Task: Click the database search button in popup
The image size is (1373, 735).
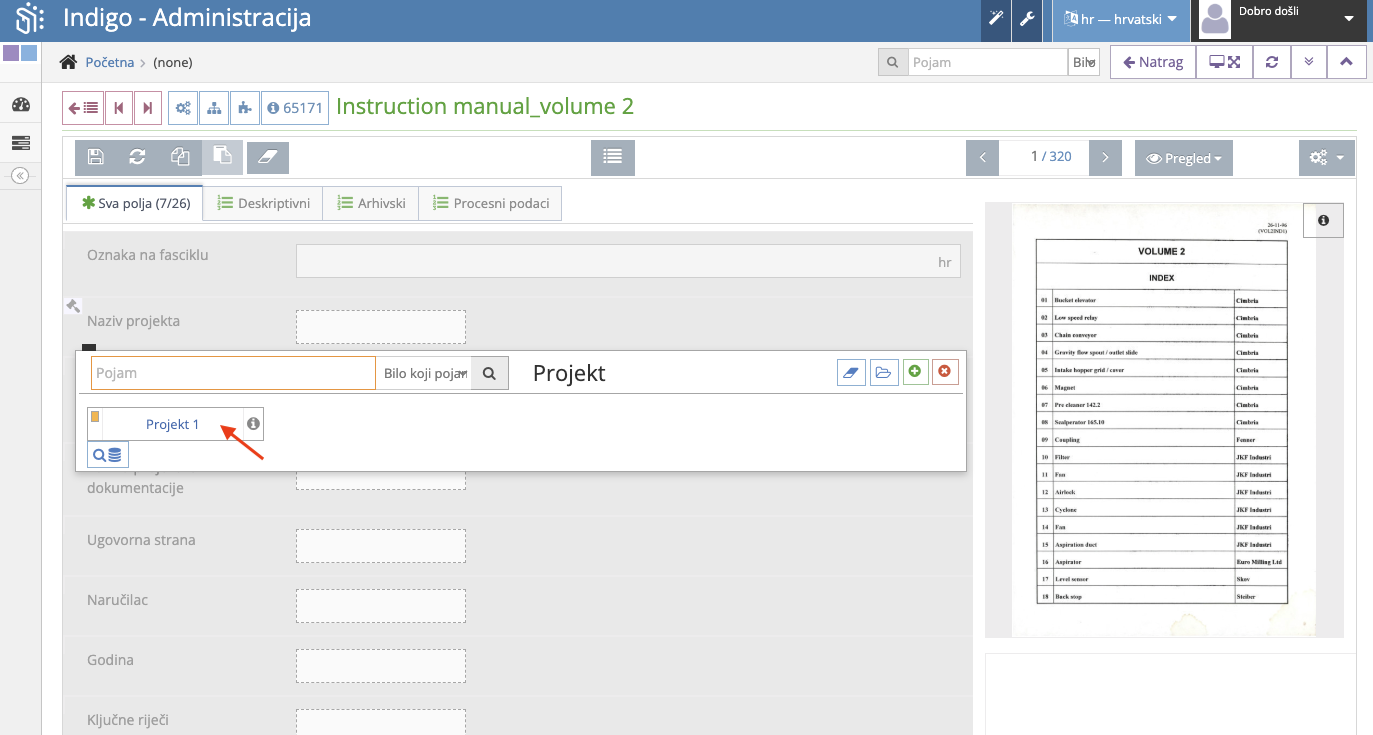Action: (x=108, y=455)
